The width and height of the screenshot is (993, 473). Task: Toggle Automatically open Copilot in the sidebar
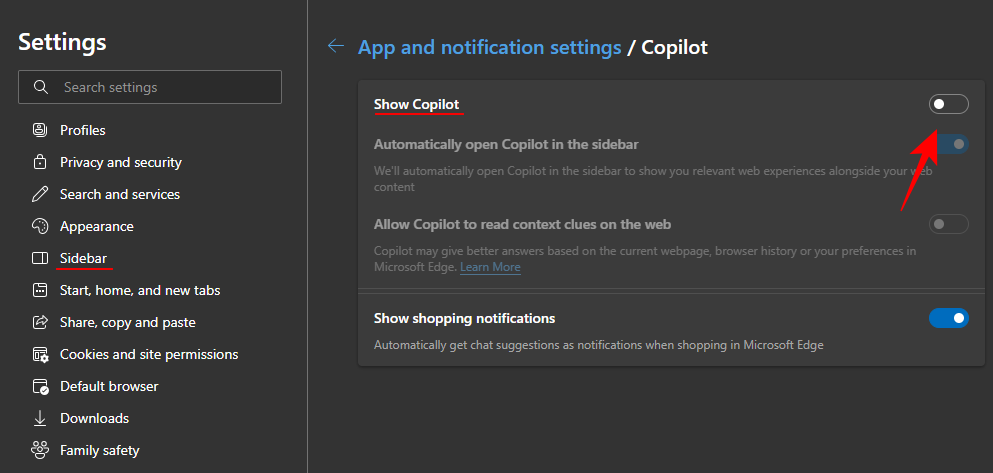948,144
